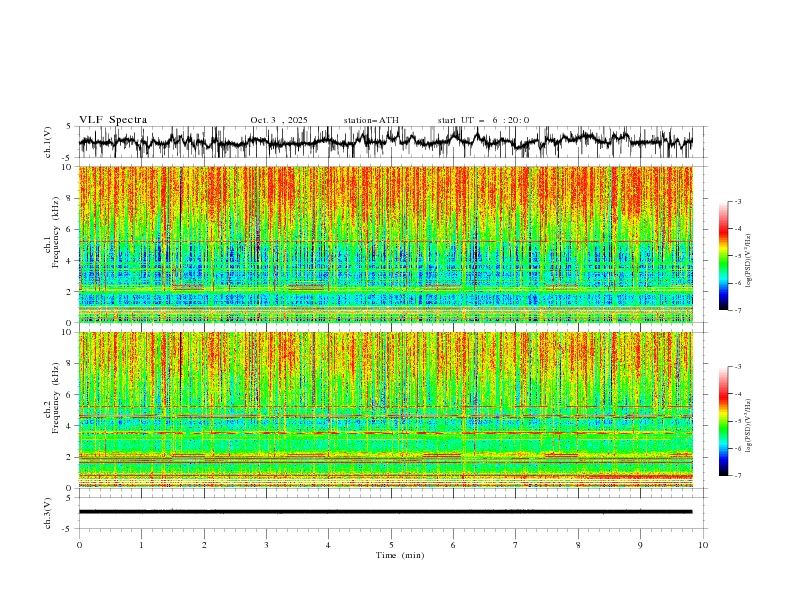Click the "VLF Spectra" plot title
This screenshot has width=792, height=612.
[x=113, y=120]
